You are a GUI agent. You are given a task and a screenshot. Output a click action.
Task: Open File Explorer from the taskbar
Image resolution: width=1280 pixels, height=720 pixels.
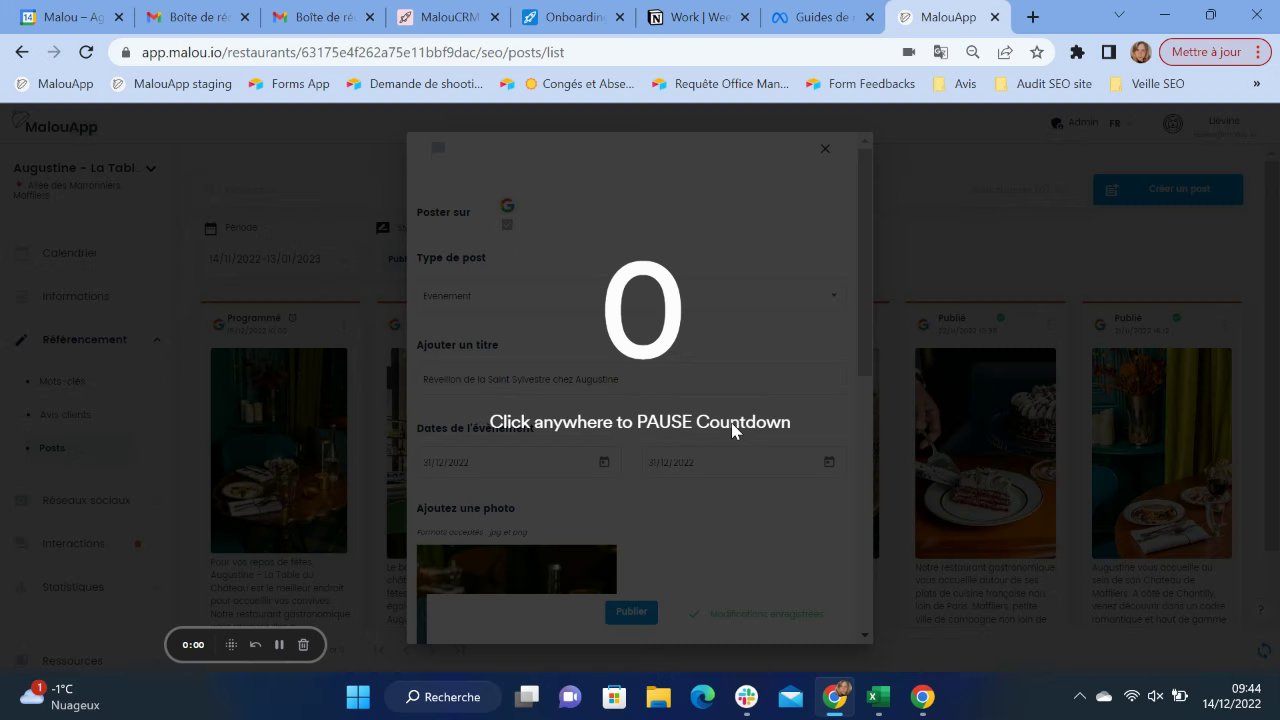coord(658,697)
